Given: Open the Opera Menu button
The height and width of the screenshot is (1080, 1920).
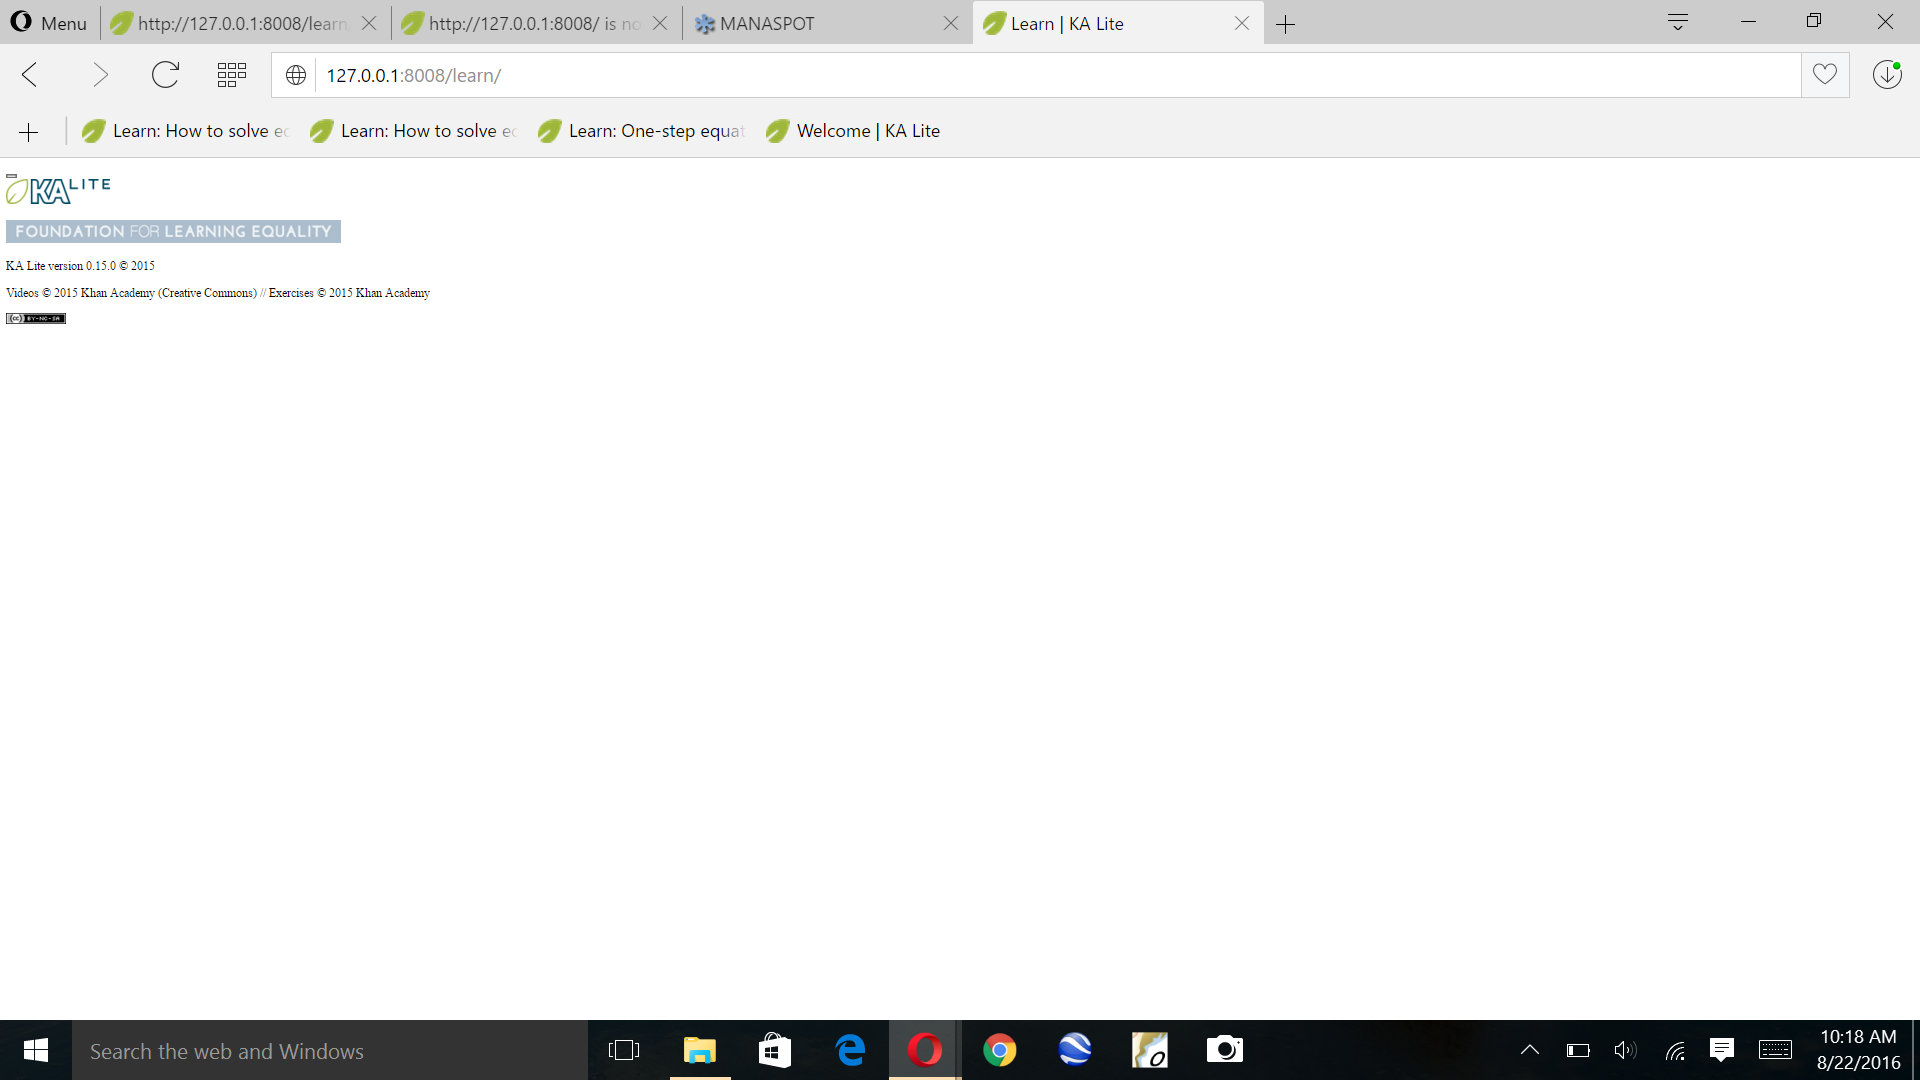Looking at the screenshot, I should tap(48, 23).
